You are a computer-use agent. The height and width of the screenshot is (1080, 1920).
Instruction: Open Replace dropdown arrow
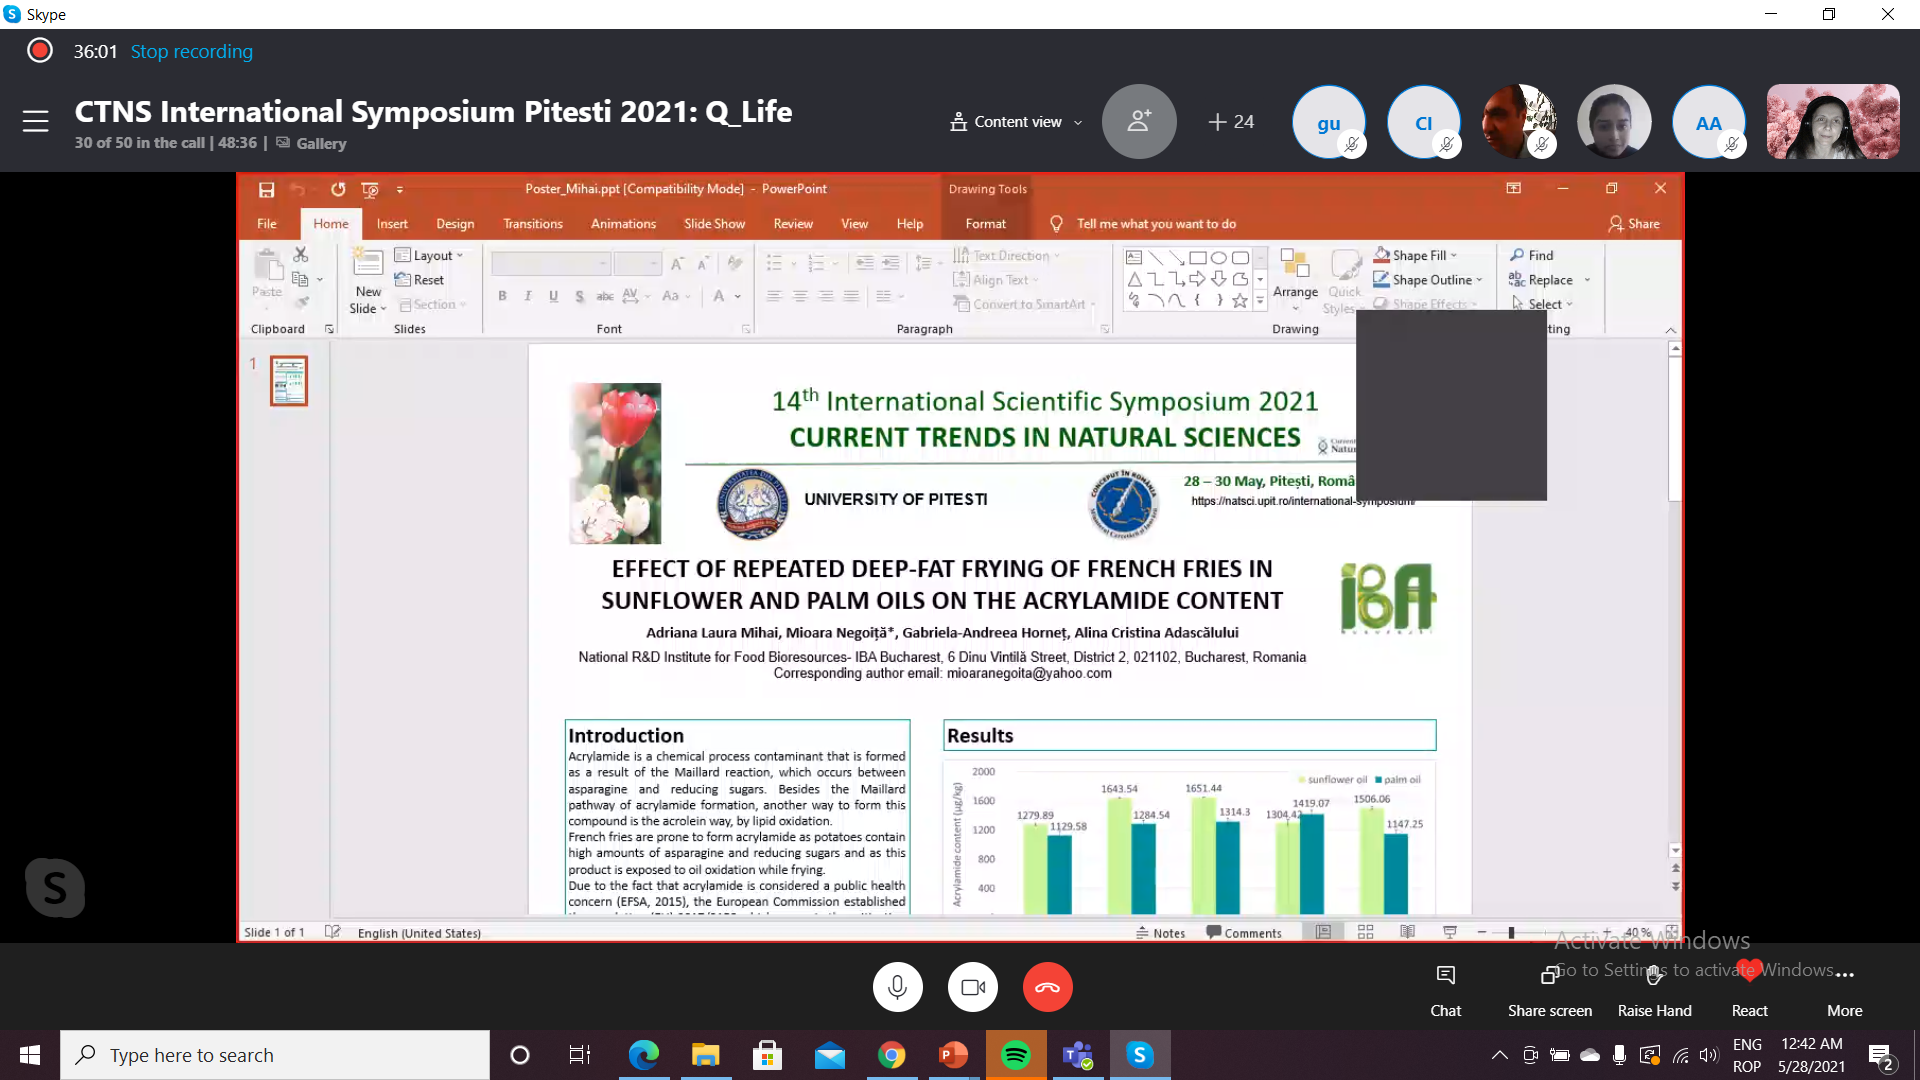click(x=1587, y=280)
